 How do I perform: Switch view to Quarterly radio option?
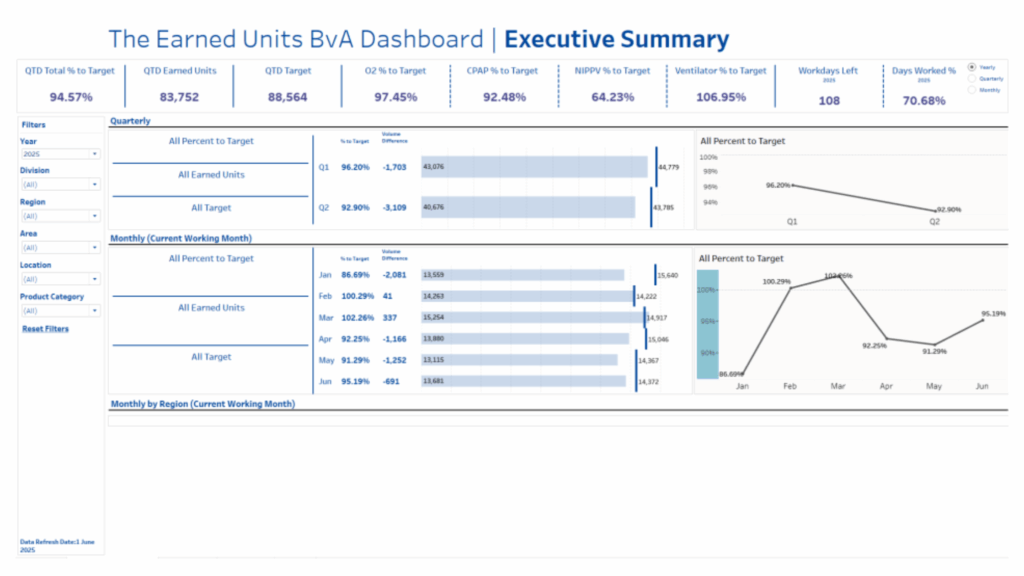(972, 78)
